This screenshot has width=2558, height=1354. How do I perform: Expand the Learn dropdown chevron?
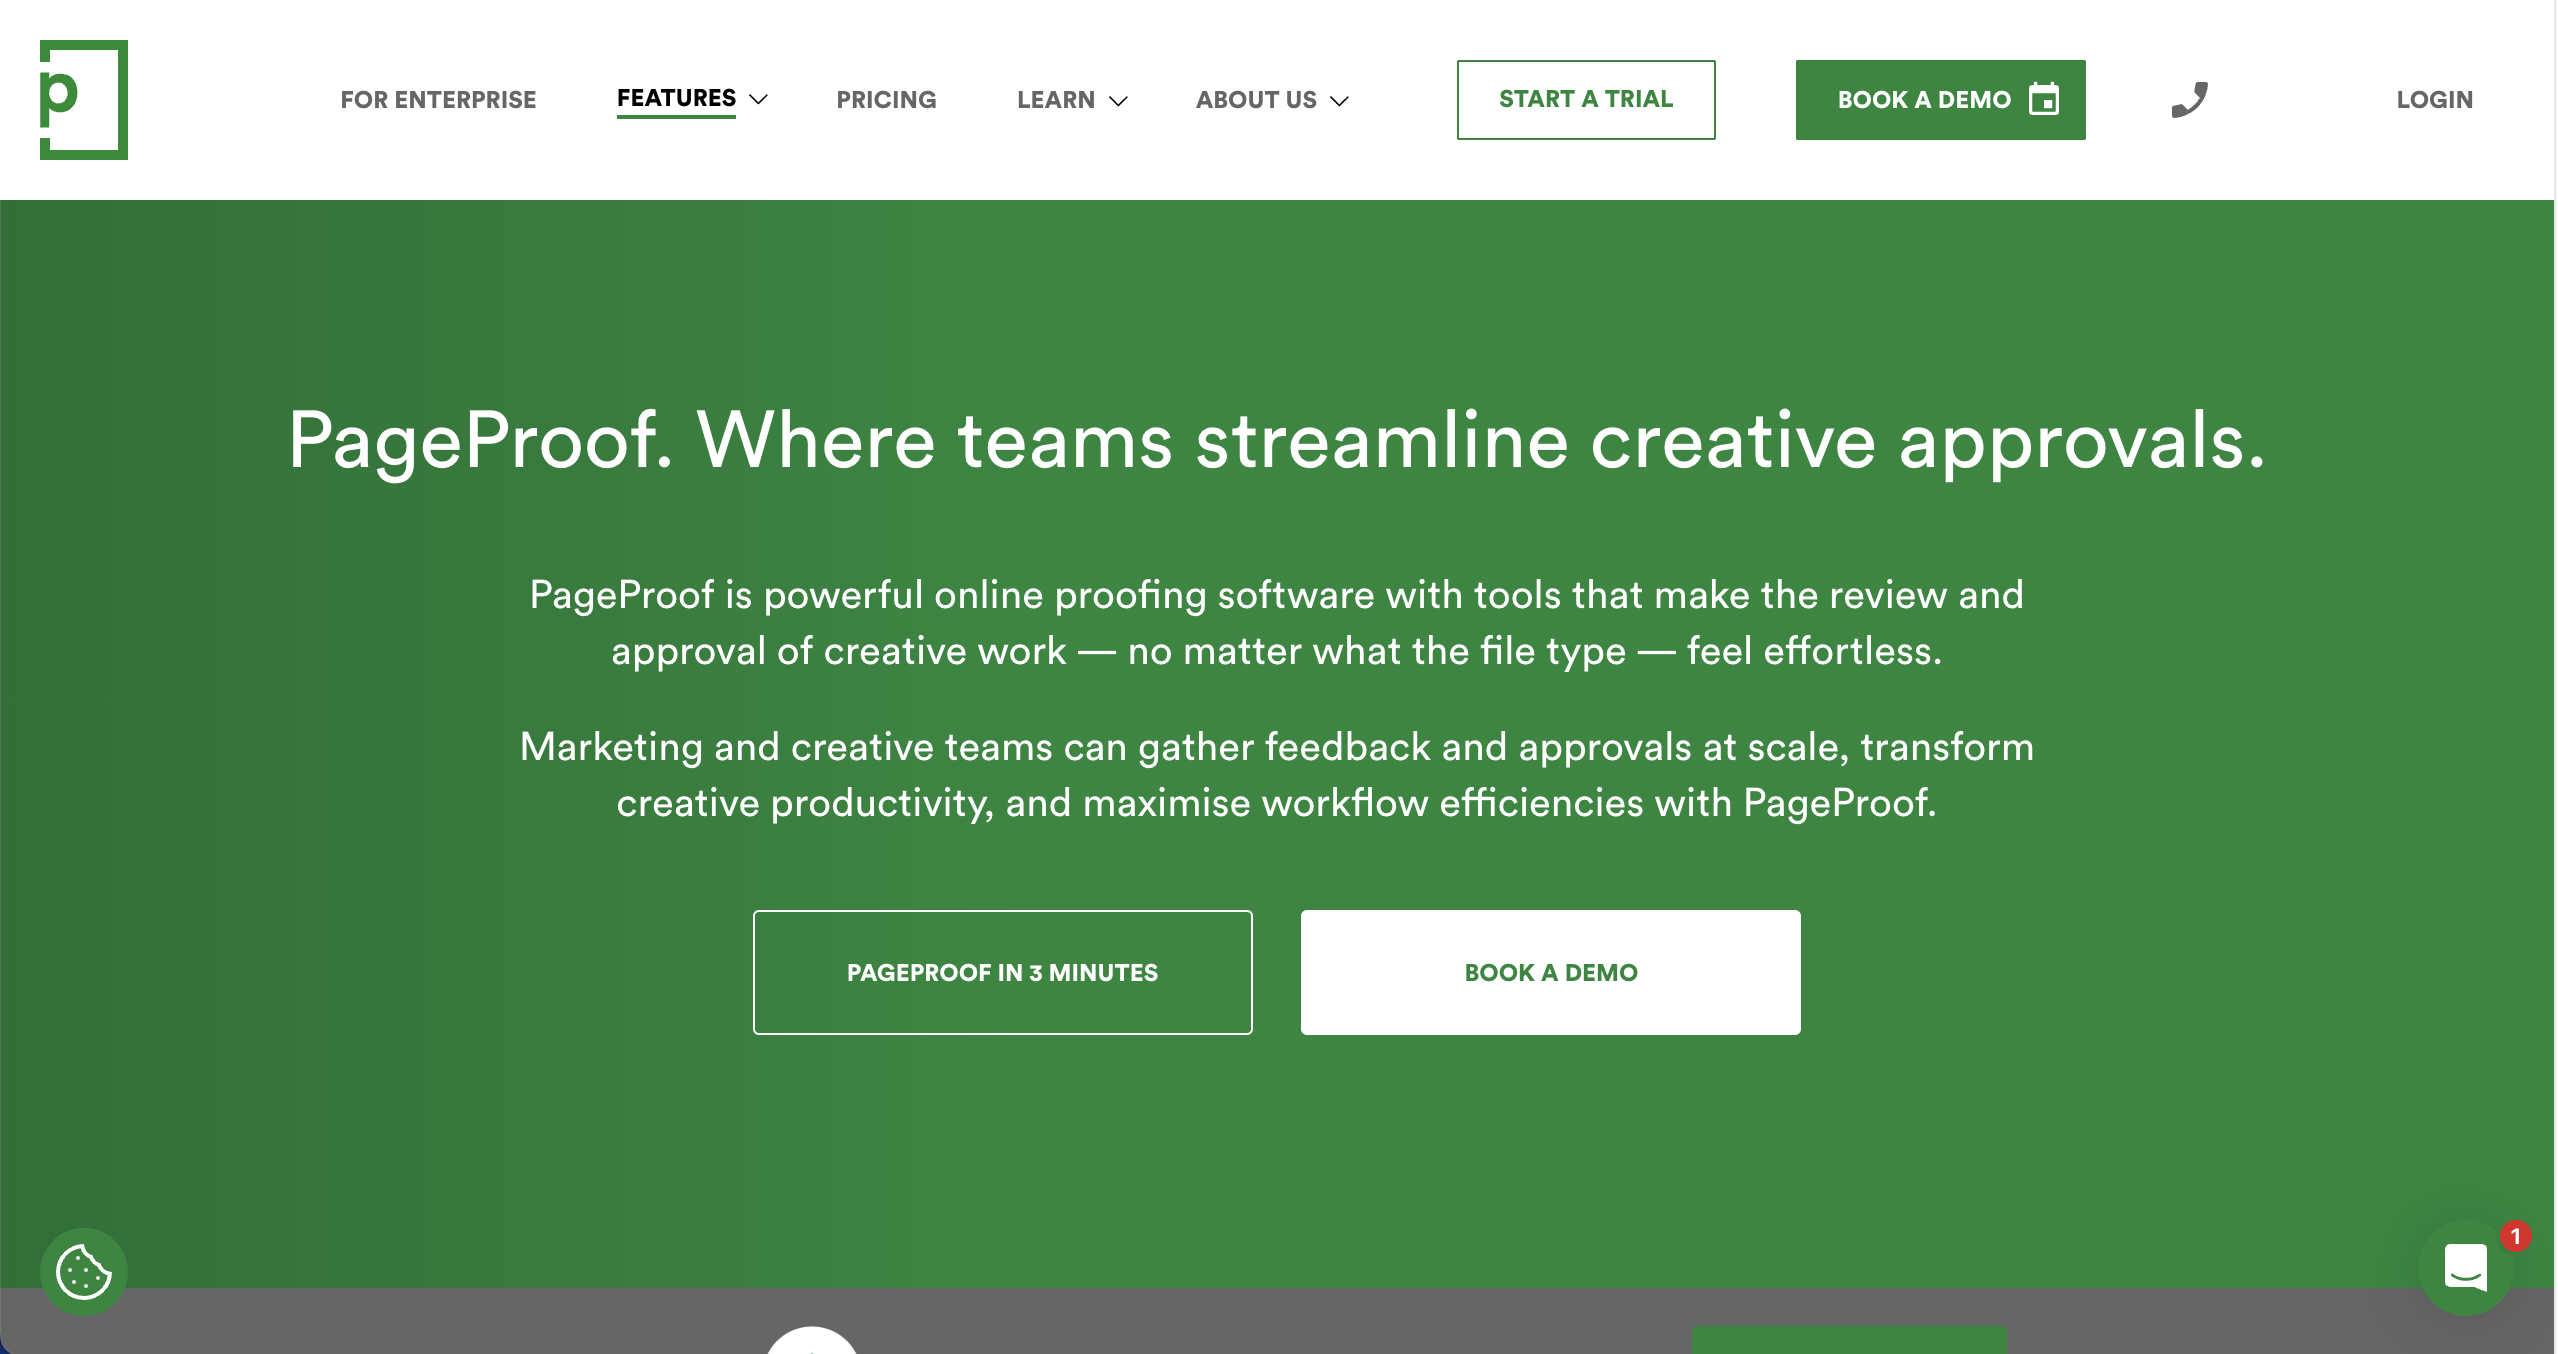(x=1119, y=101)
